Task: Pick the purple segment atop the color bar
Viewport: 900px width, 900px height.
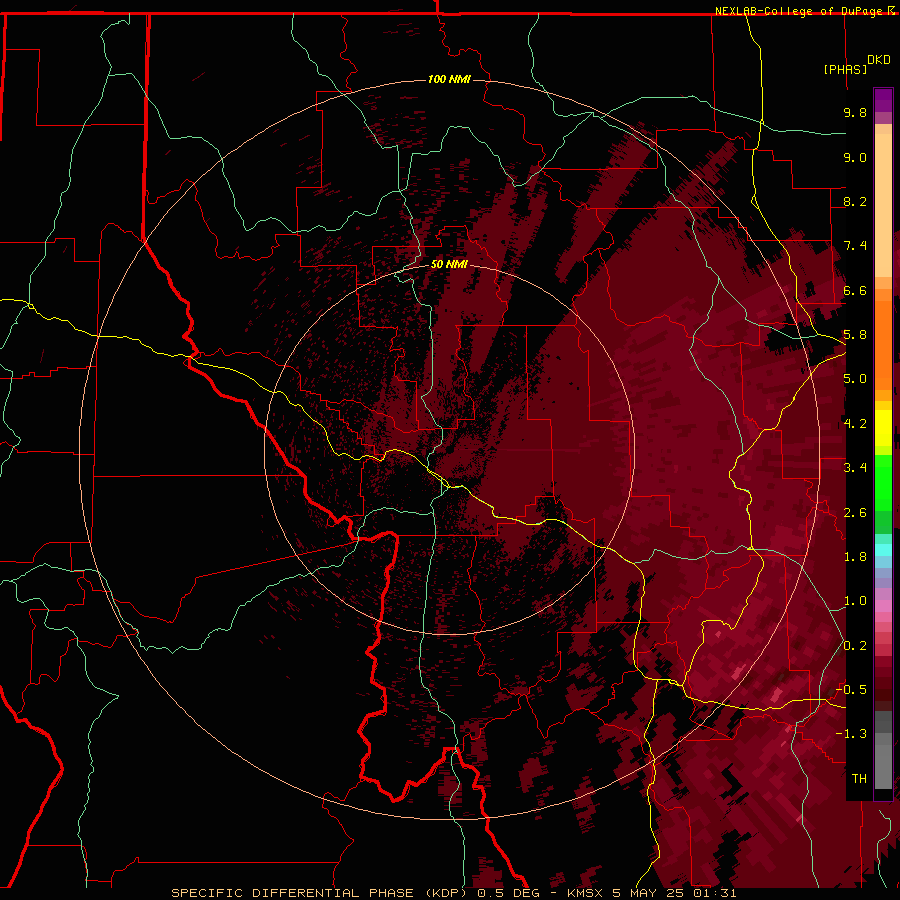Action: click(x=883, y=100)
